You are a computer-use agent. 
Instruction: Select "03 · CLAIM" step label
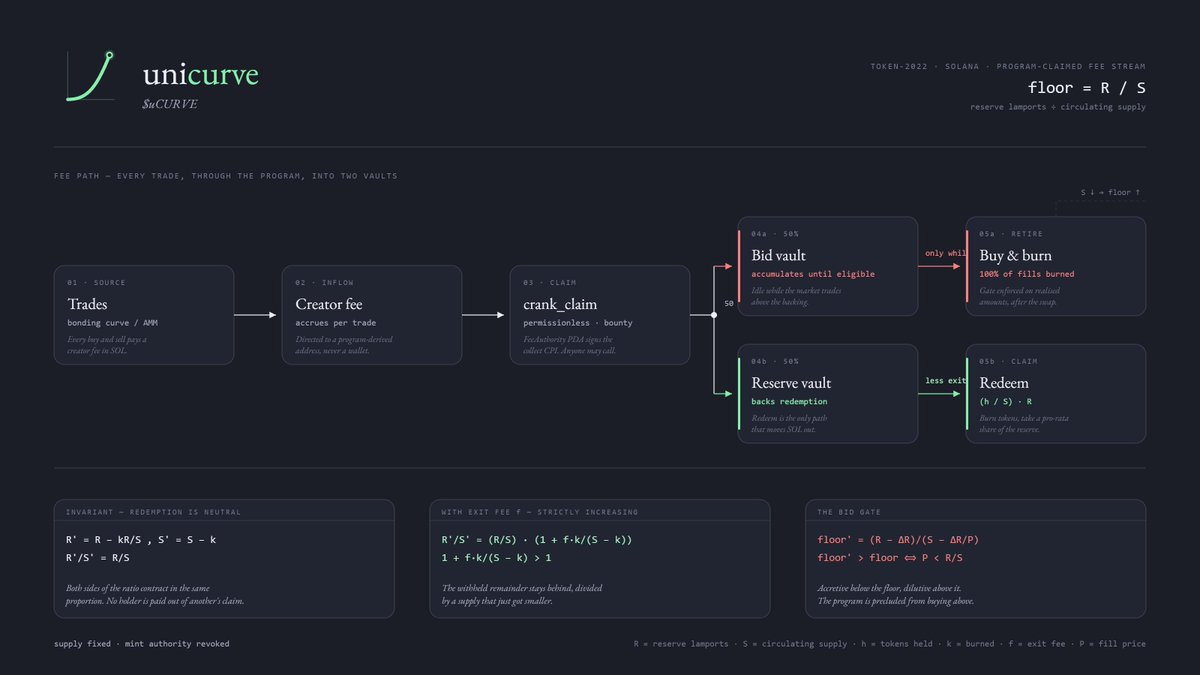point(550,283)
